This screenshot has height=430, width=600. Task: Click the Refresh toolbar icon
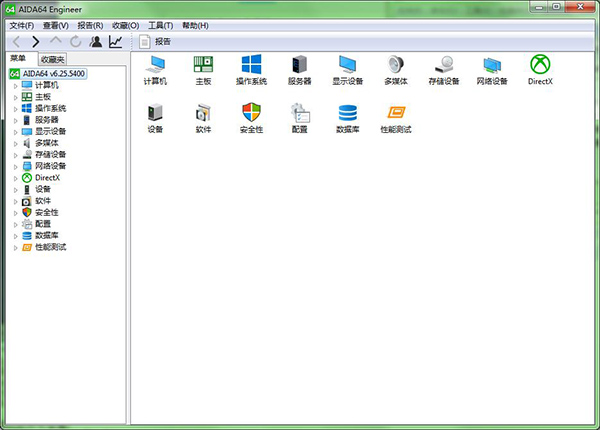pyautogui.click(x=76, y=42)
